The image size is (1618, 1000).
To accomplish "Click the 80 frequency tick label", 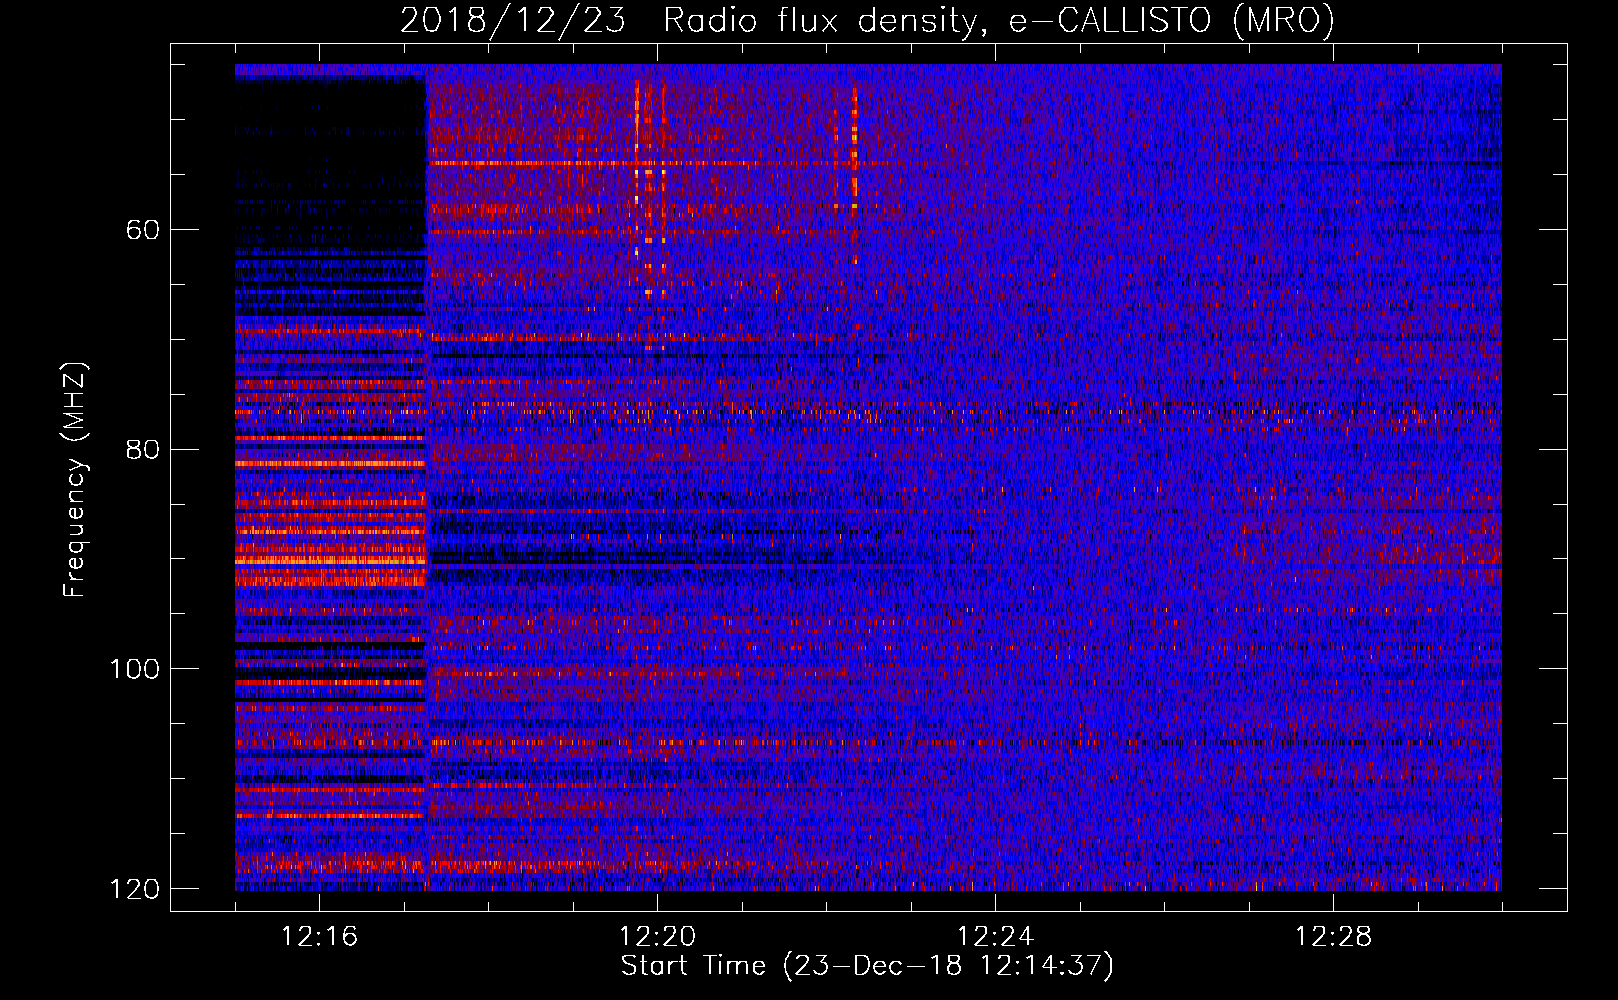I will point(143,449).
